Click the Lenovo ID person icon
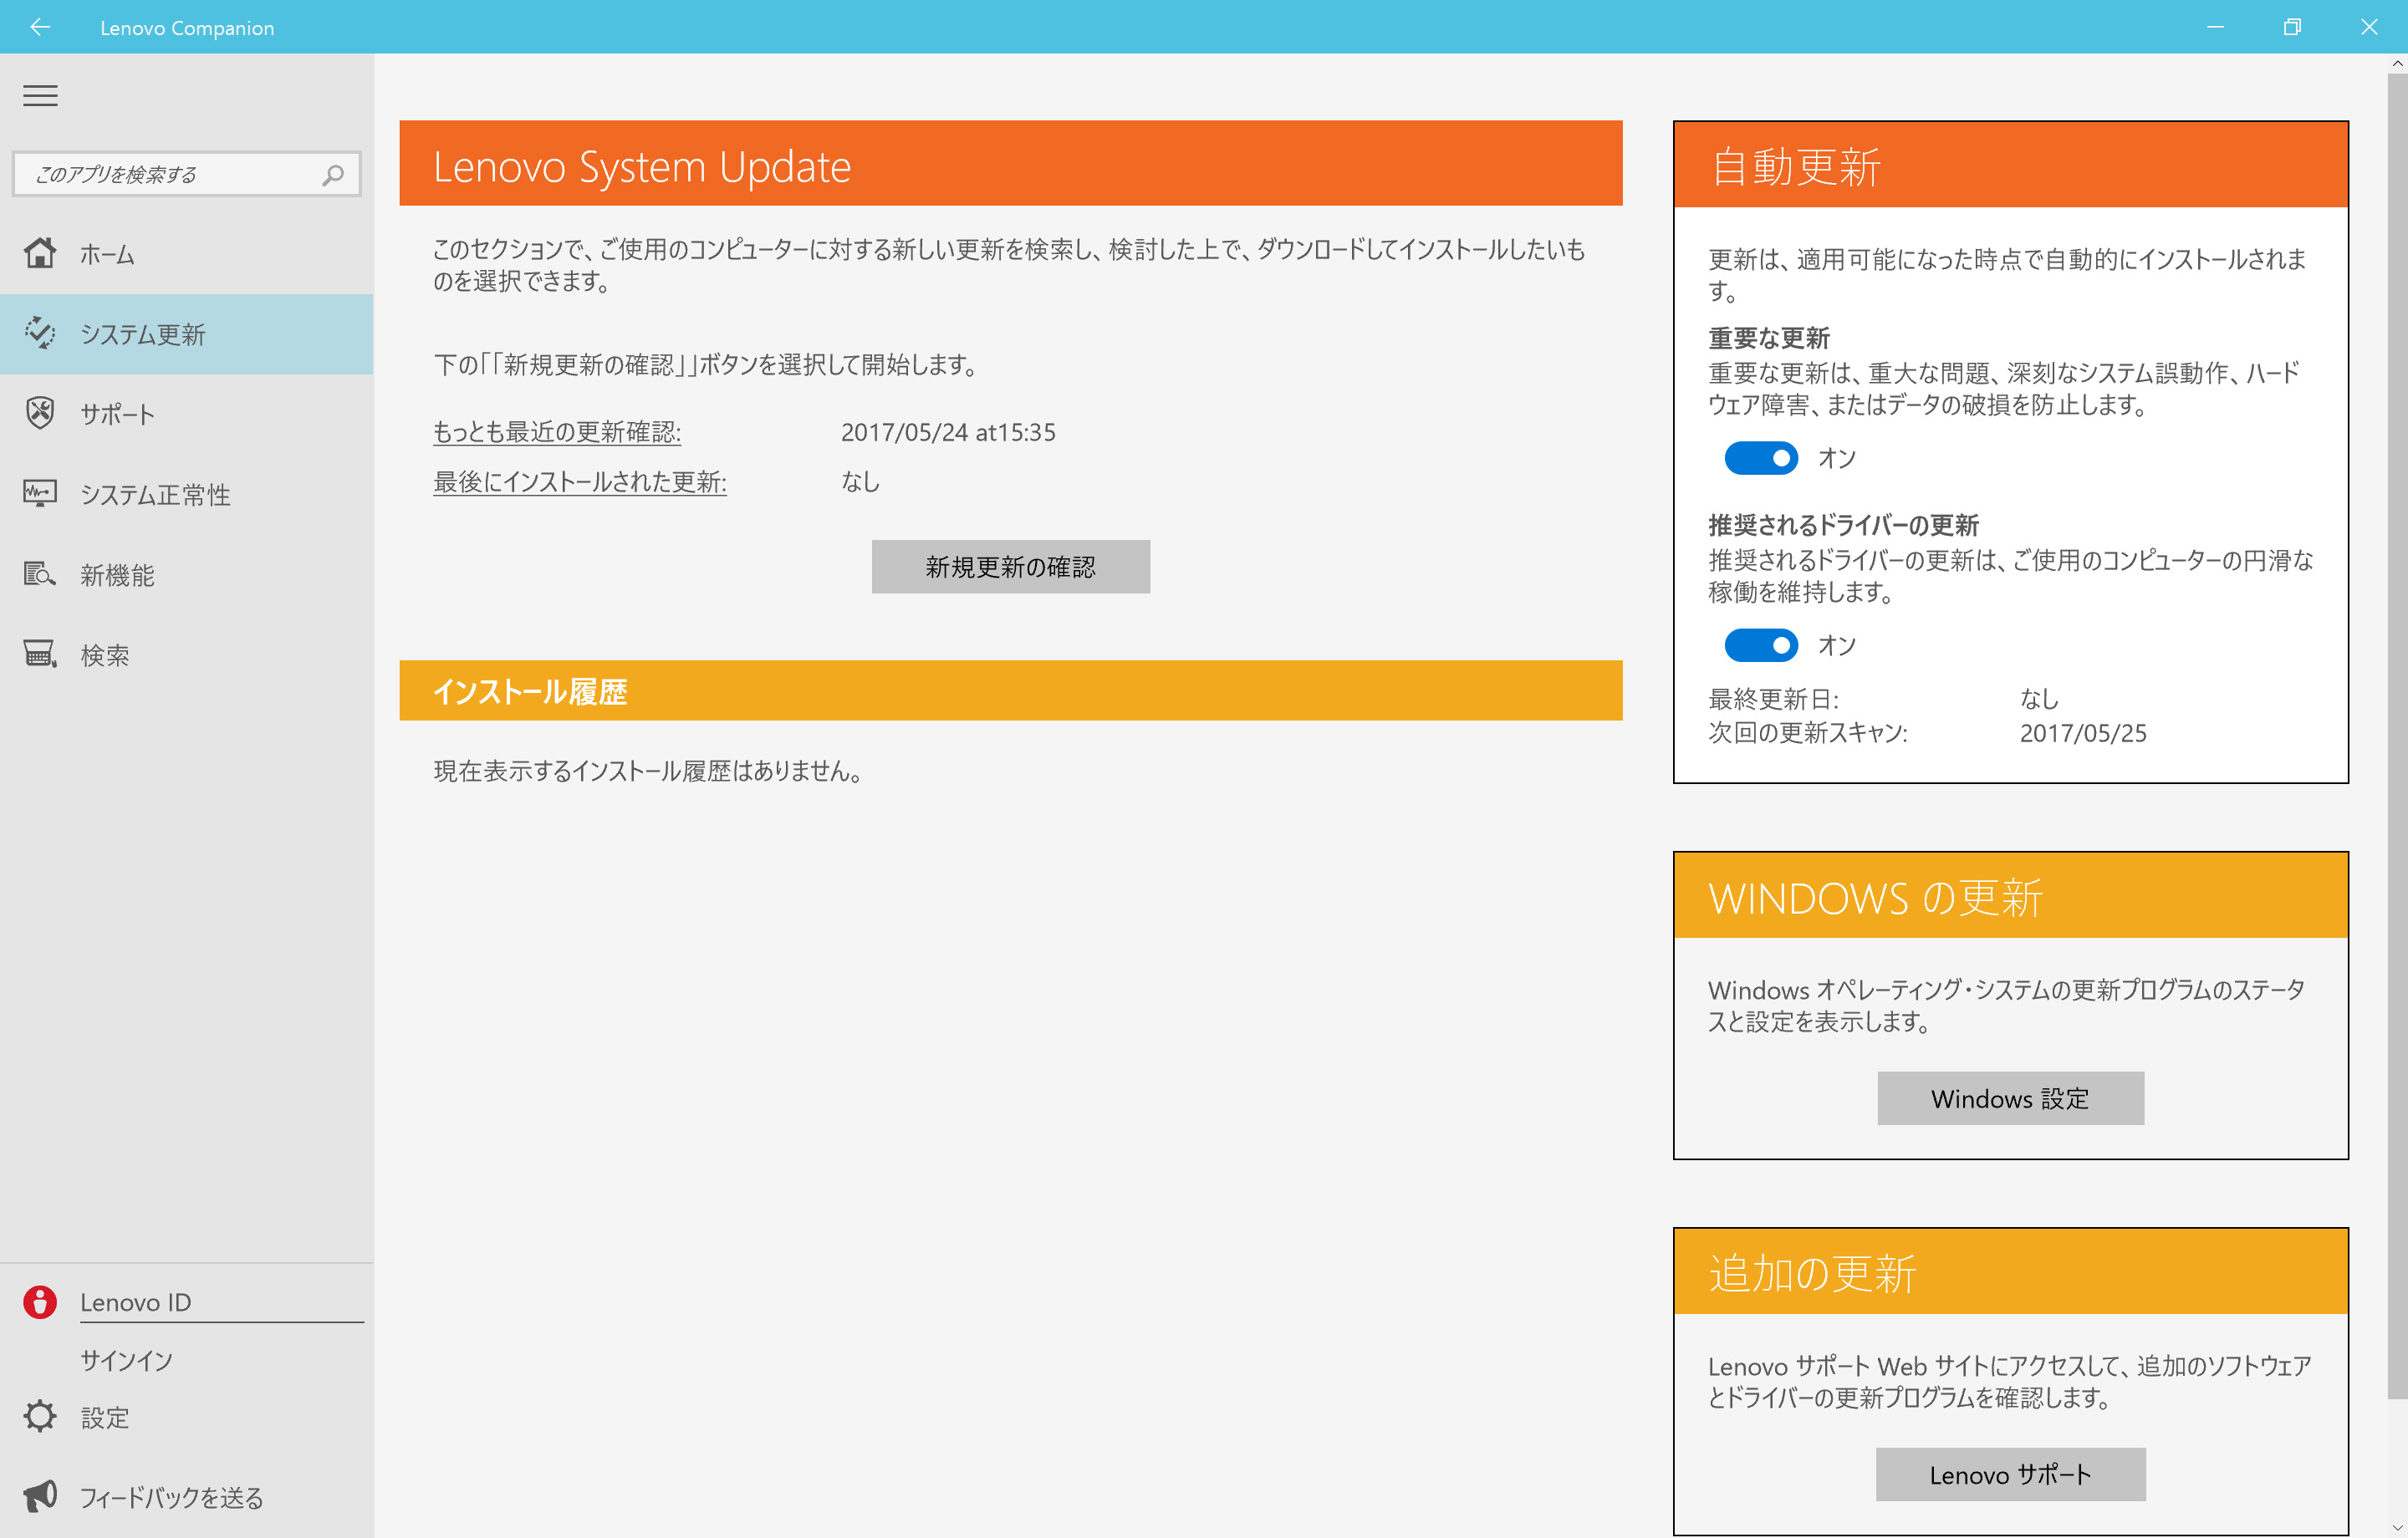Screen dimensions: 2408x1538 [40, 1301]
